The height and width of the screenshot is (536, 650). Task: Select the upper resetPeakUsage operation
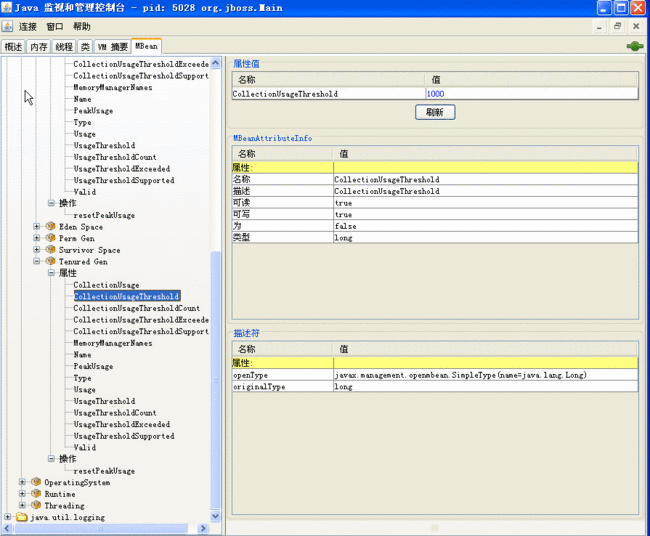[x=104, y=215]
